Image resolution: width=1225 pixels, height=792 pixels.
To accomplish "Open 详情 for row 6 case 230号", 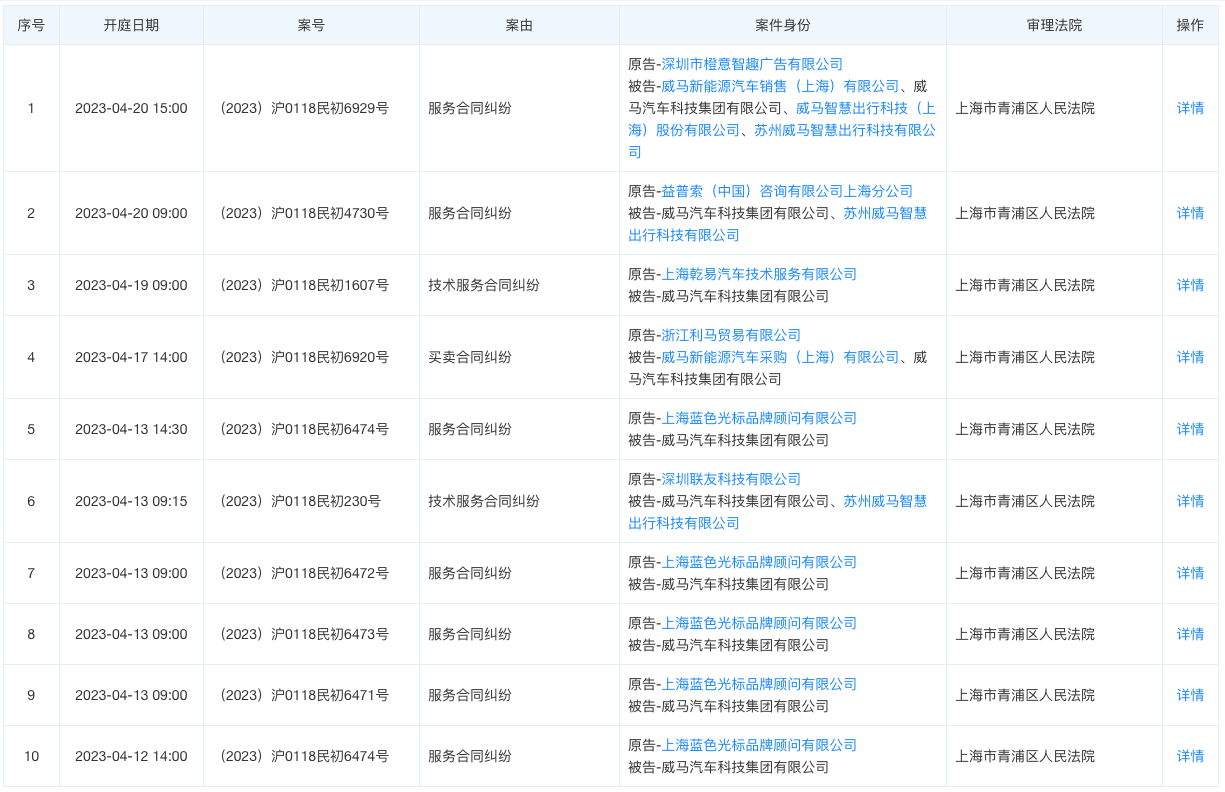I will 1190,501.
